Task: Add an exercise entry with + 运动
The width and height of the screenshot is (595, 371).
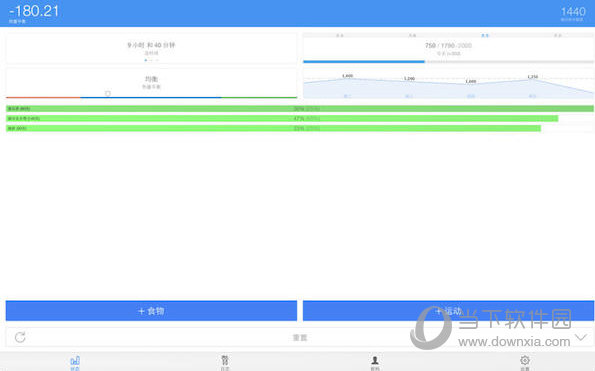Action: tap(448, 311)
